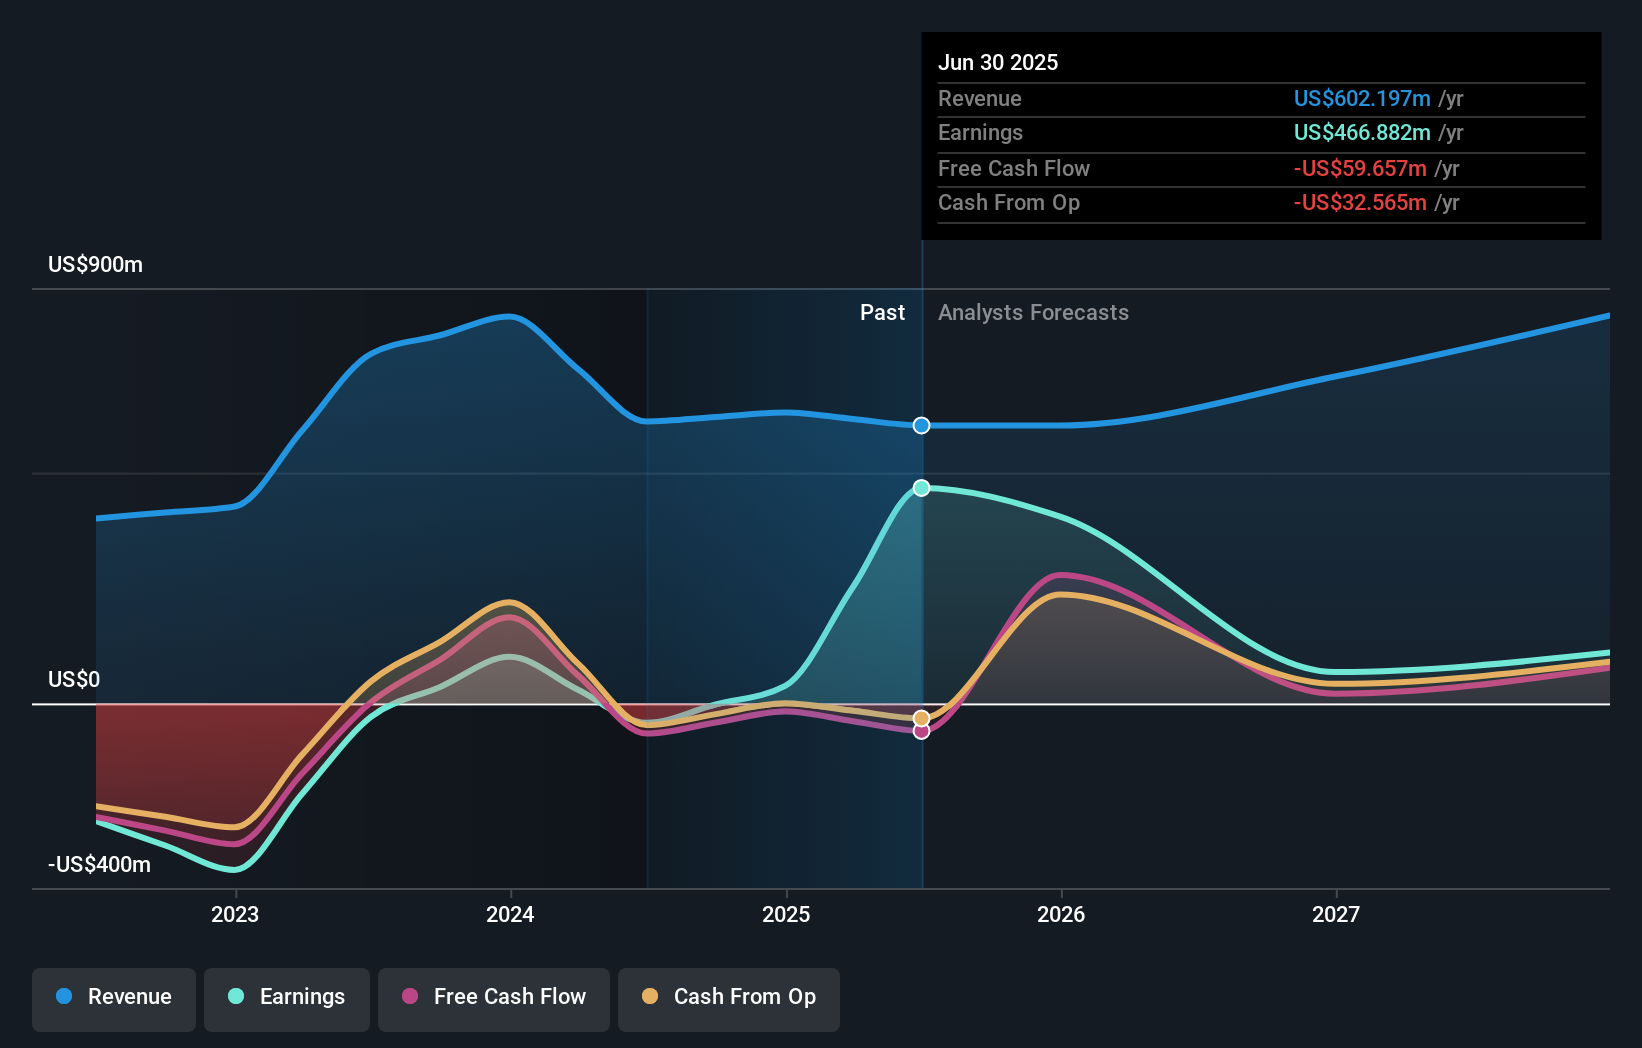Click the US$602.197m revenue value

[x=1361, y=98]
